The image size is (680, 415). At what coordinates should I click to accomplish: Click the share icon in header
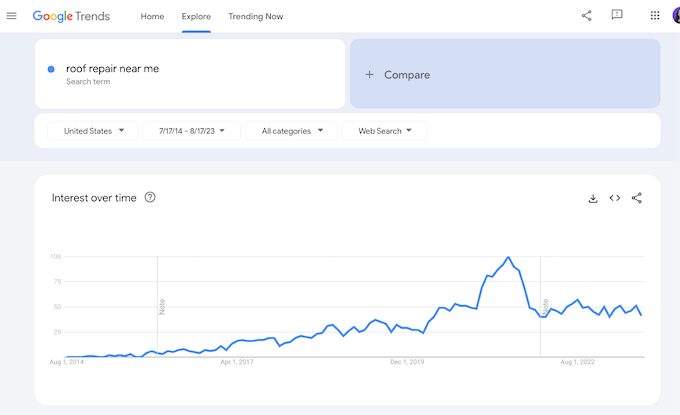point(587,16)
